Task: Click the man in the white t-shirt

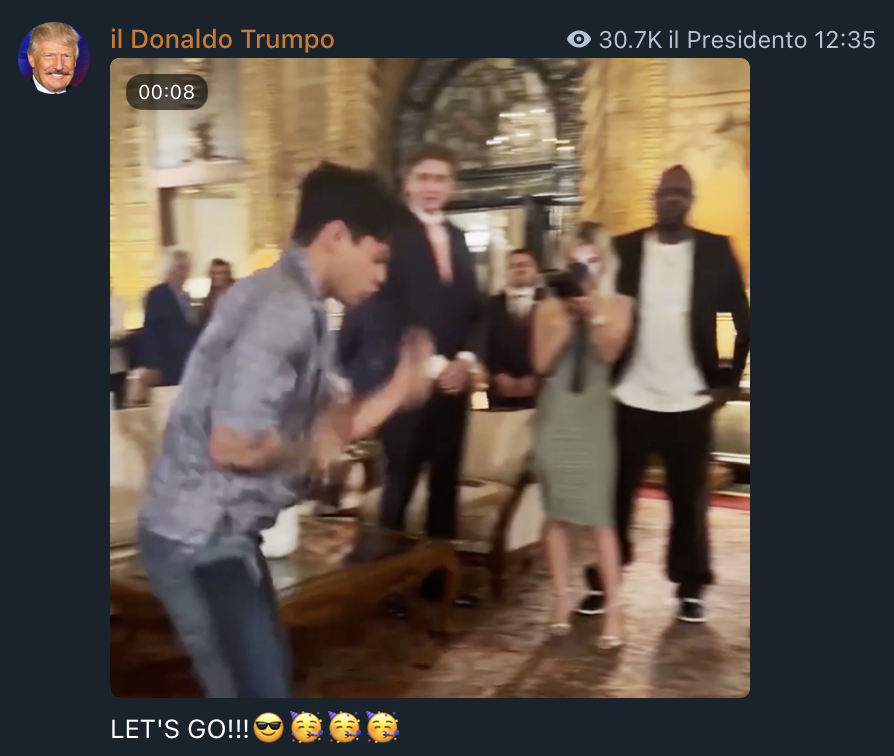Action: [x=676, y=388]
